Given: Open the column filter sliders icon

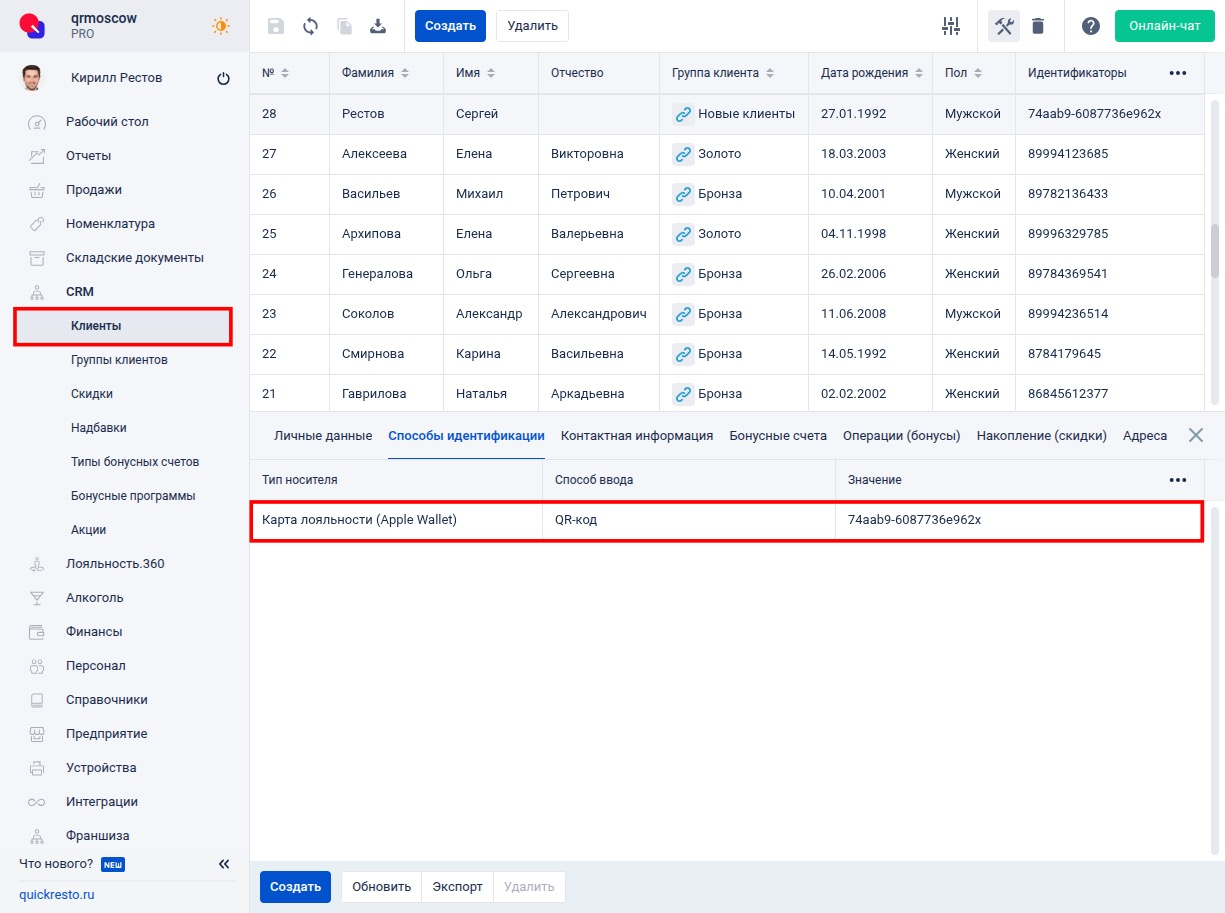Looking at the screenshot, I should coord(951,26).
